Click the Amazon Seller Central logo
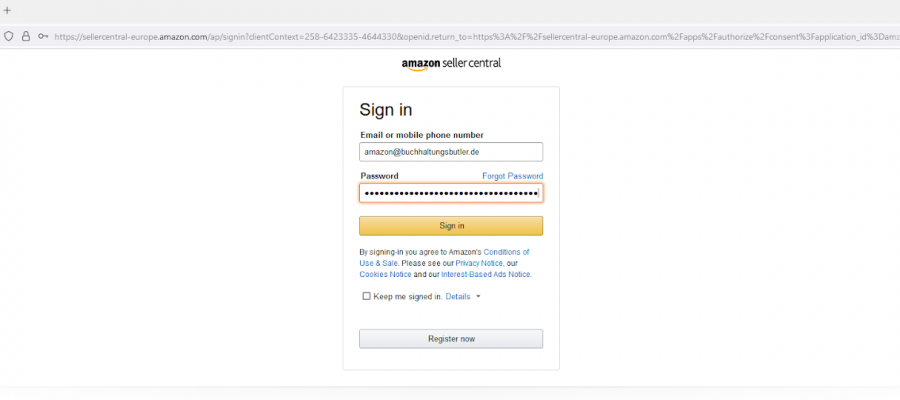Screen dimensions: 900x400 tap(451, 63)
